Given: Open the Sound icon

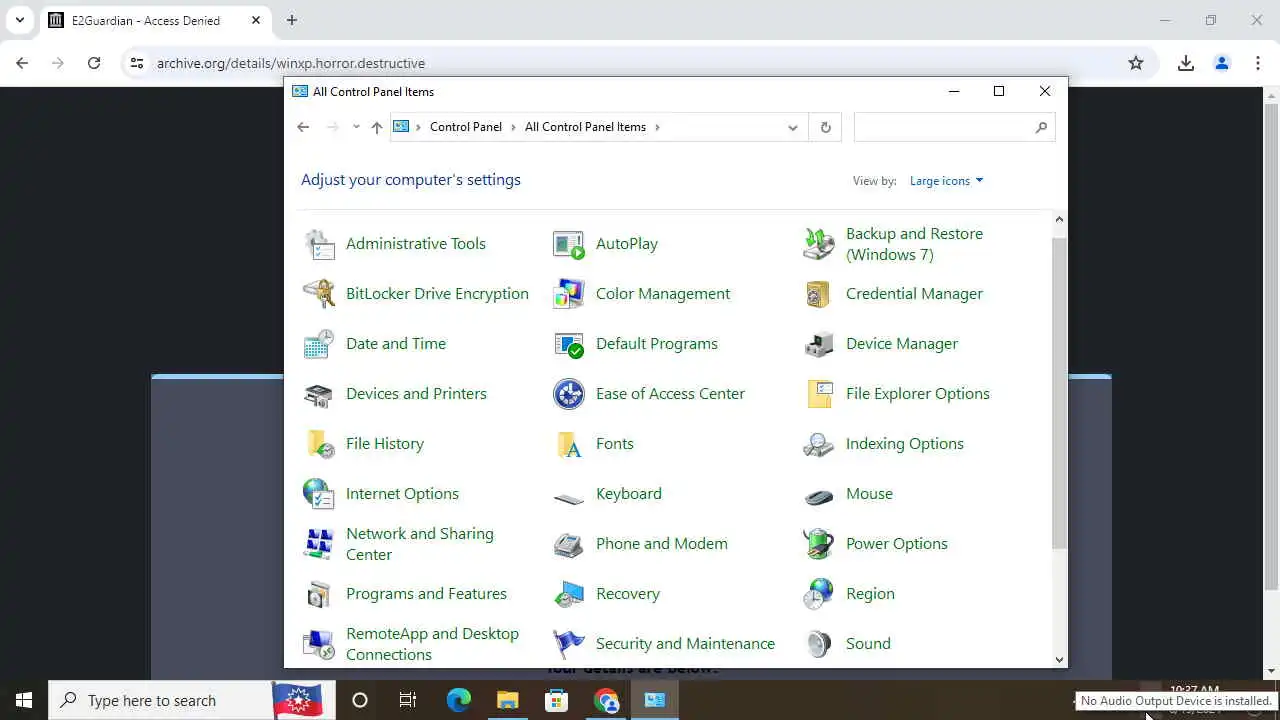Looking at the screenshot, I should [x=819, y=644].
